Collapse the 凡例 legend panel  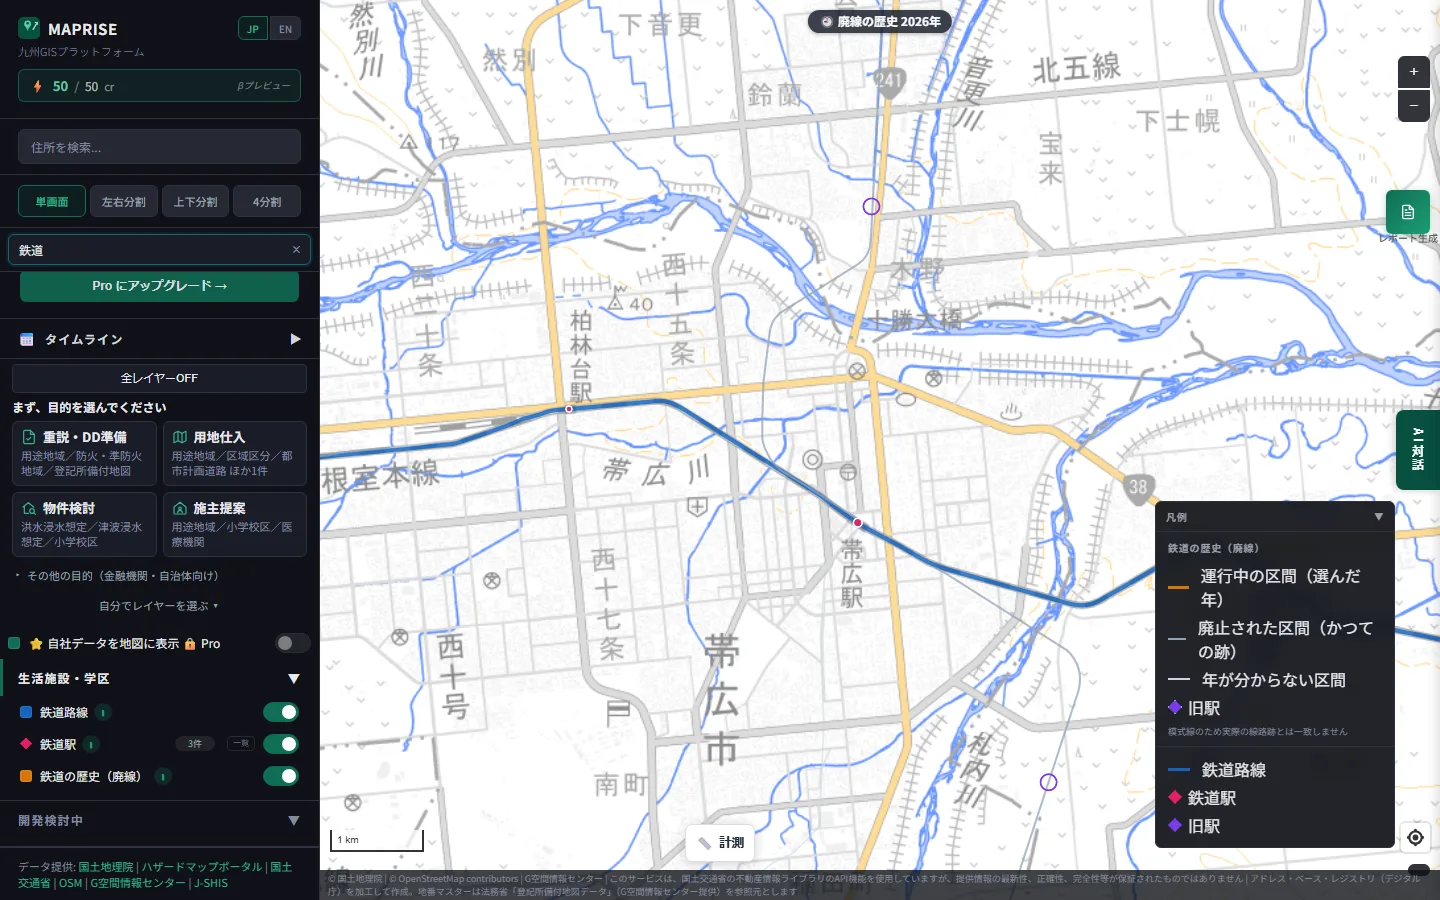[1378, 517]
